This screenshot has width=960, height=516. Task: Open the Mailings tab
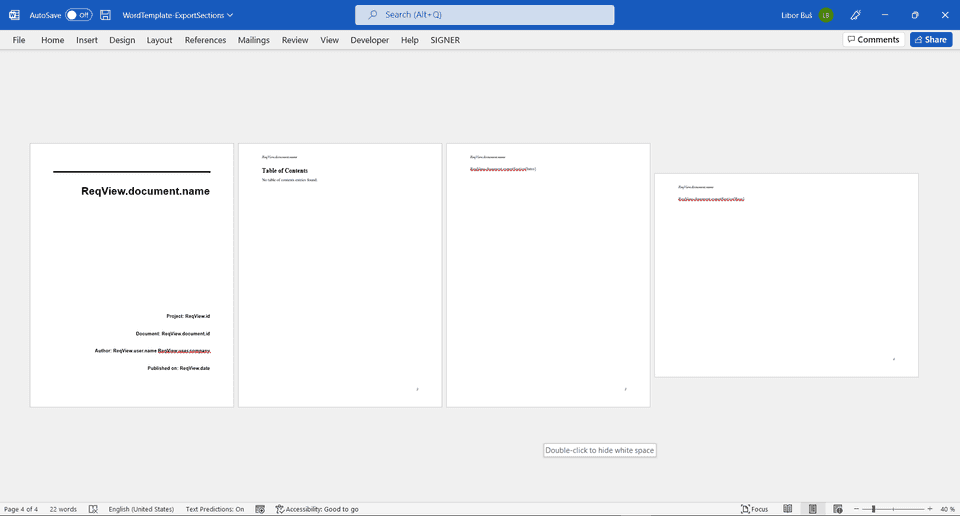click(x=253, y=40)
